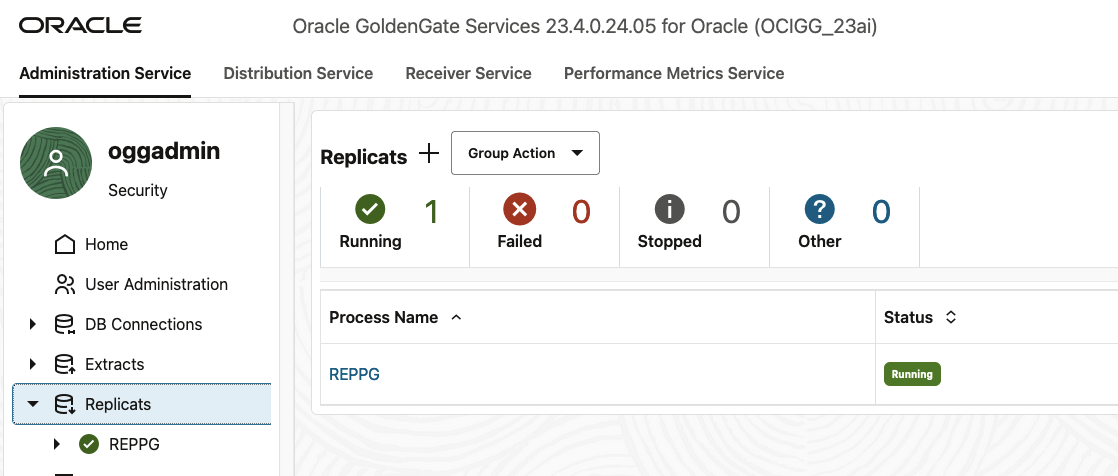
Task: Open Extracts in the sidebar
Action: tap(114, 364)
